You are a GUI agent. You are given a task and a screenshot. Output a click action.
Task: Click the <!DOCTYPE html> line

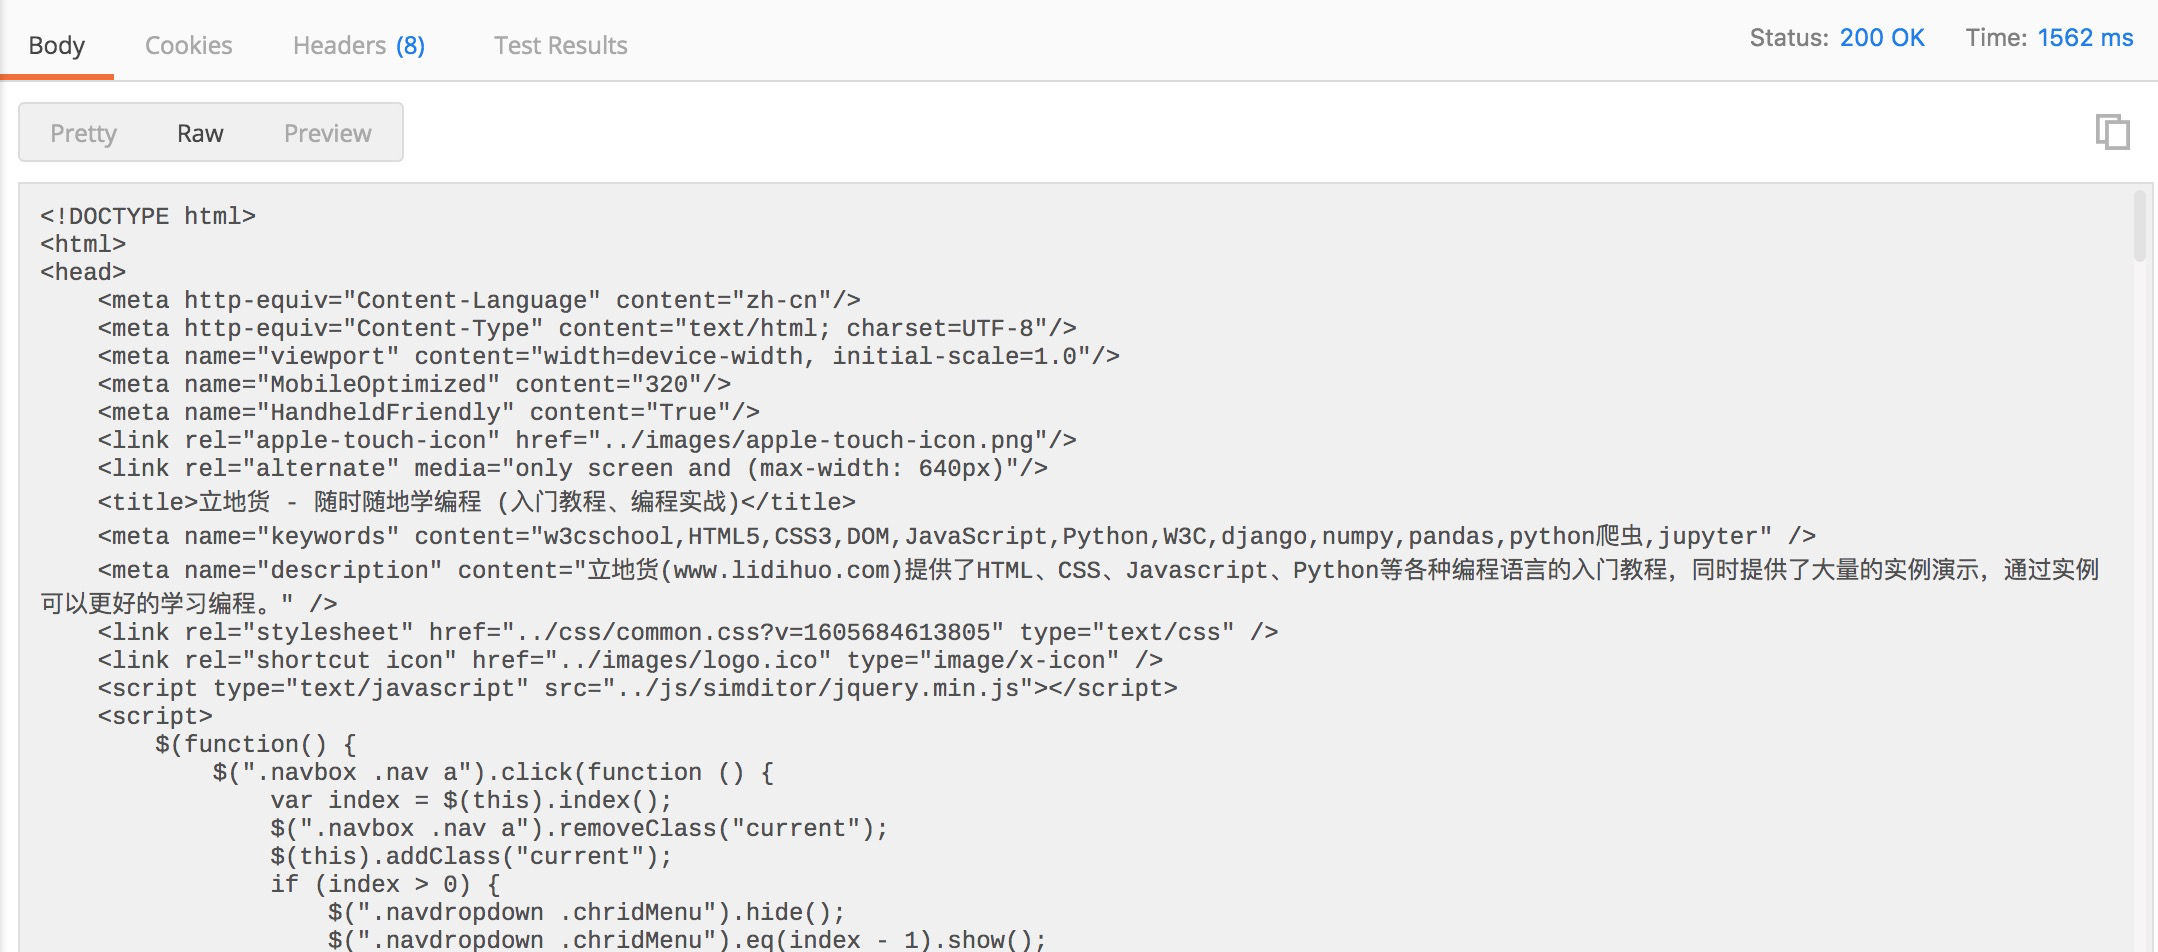pos(148,216)
